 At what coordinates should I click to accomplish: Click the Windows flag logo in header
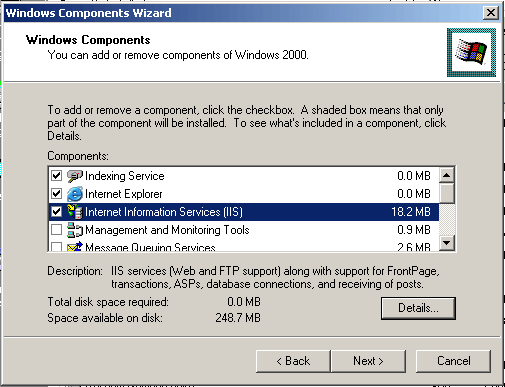coord(471,52)
